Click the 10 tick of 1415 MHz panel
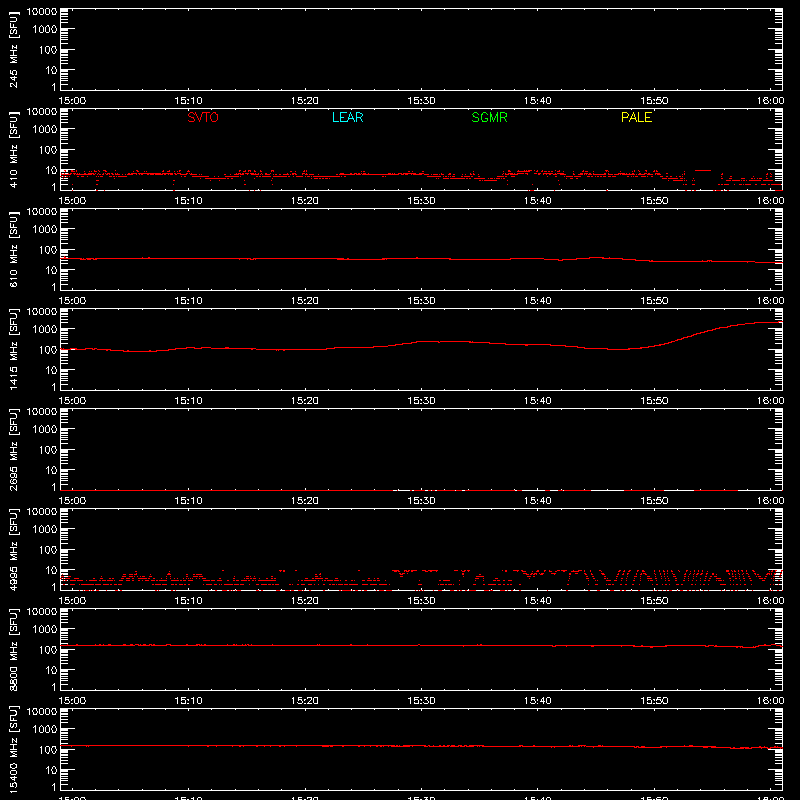The height and width of the screenshot is (800, 800). tap(51, 370)
